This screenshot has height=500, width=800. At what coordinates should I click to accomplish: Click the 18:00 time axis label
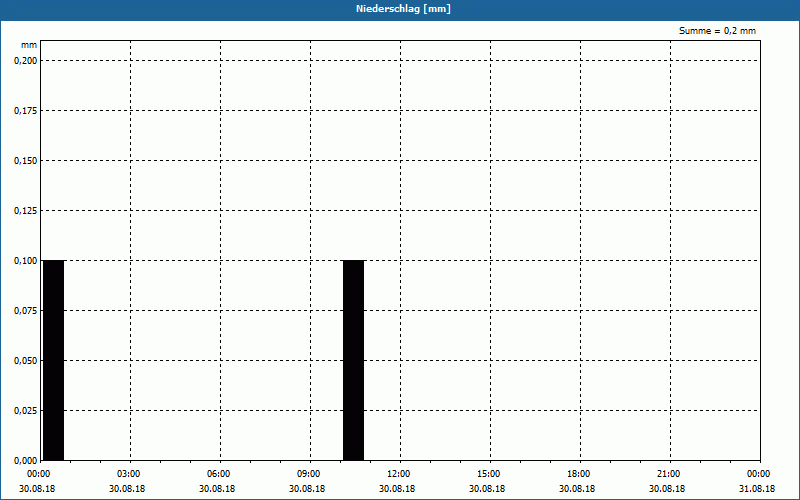(x=579, y=474)
